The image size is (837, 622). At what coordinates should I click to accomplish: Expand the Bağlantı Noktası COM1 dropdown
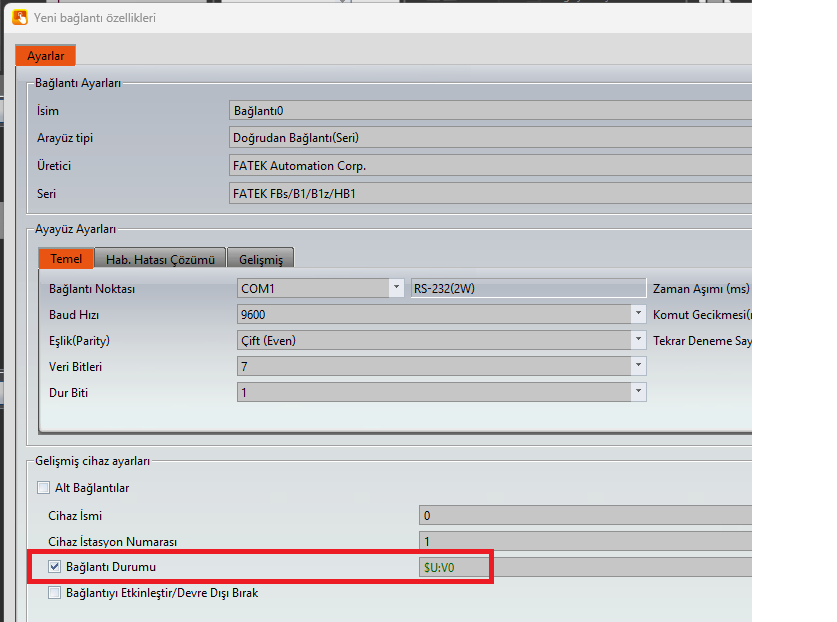pos(395,289)
